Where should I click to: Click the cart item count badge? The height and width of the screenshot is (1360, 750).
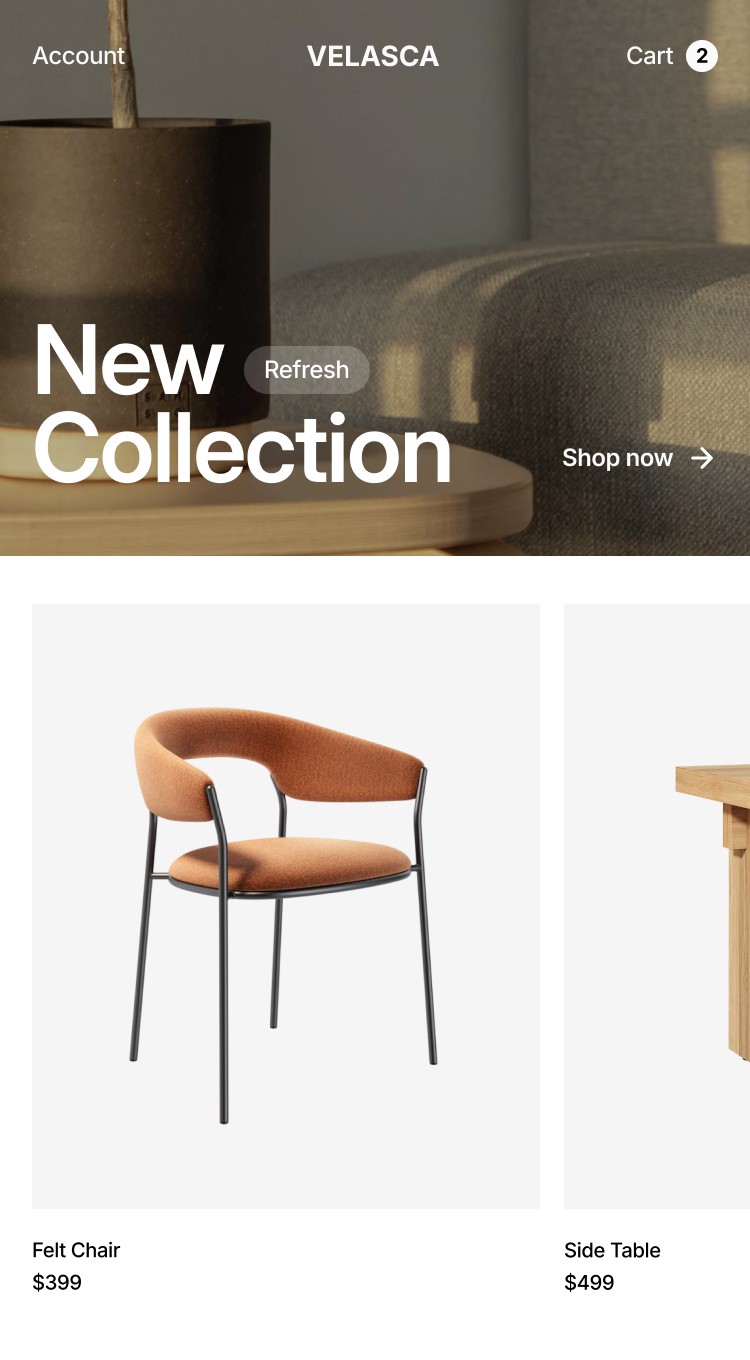[x=702, y=56]
